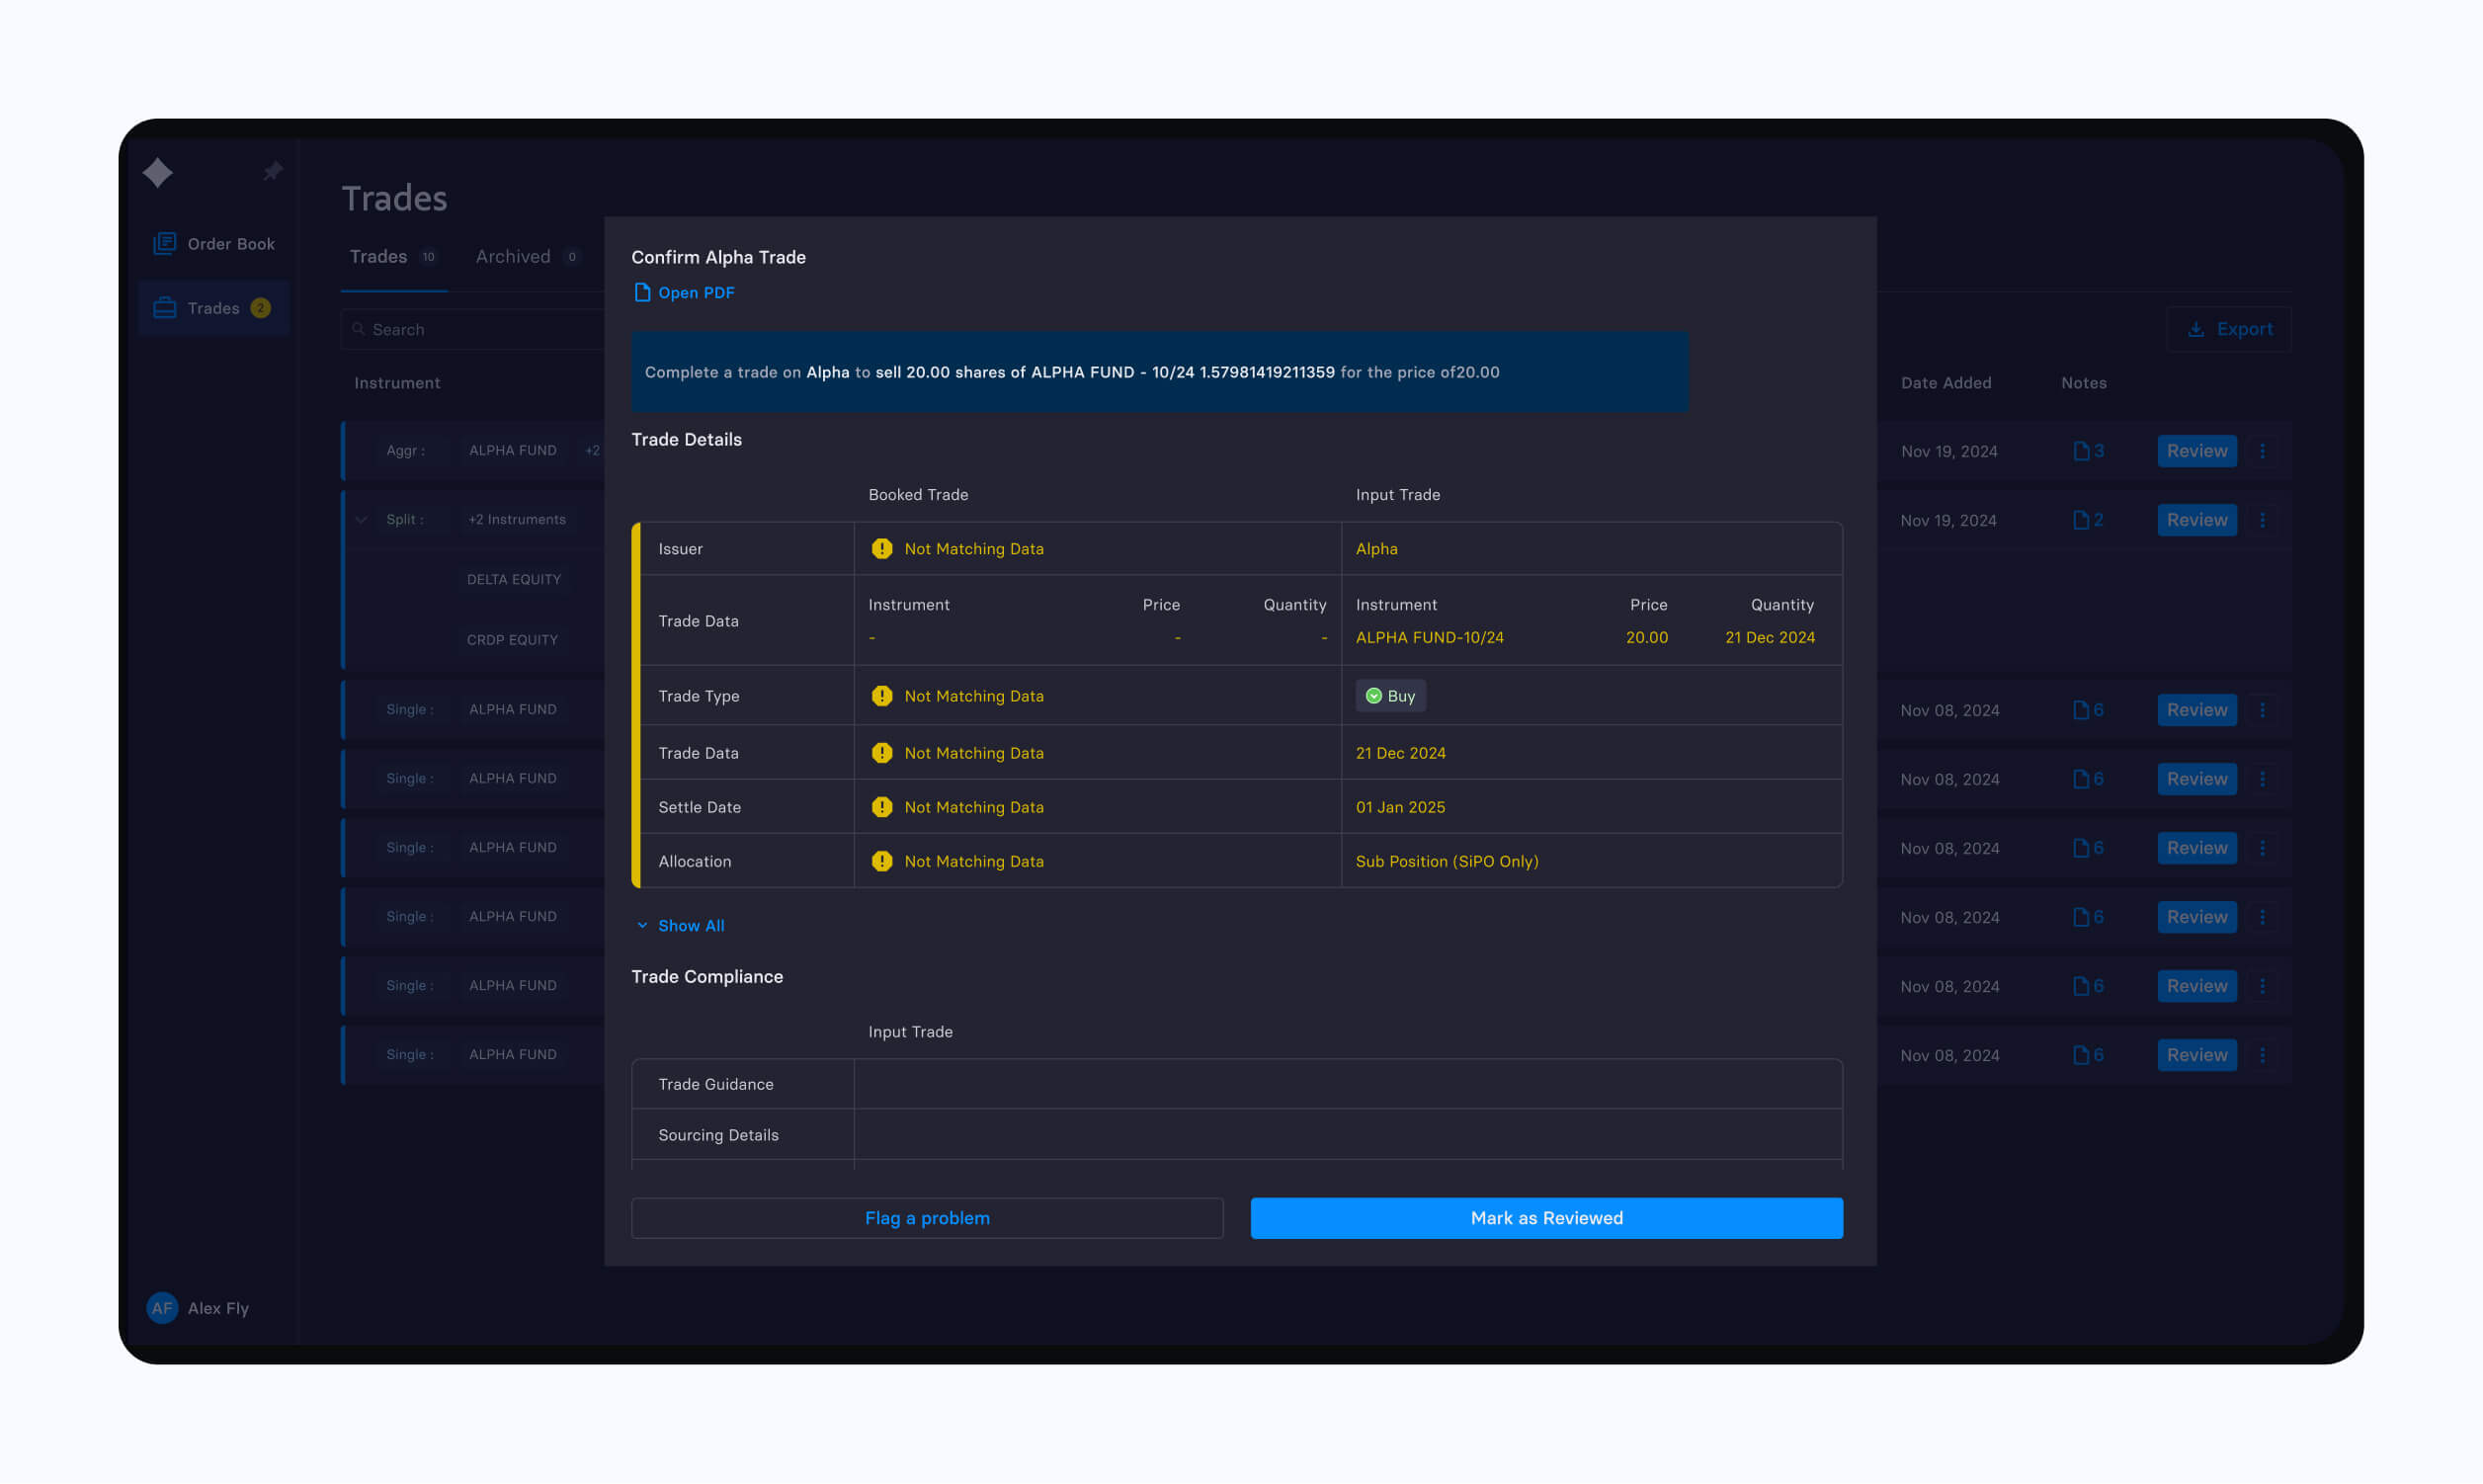Click the Open PDF document icon
Screen dimensions: 2483x1484
tap(642, 293)
